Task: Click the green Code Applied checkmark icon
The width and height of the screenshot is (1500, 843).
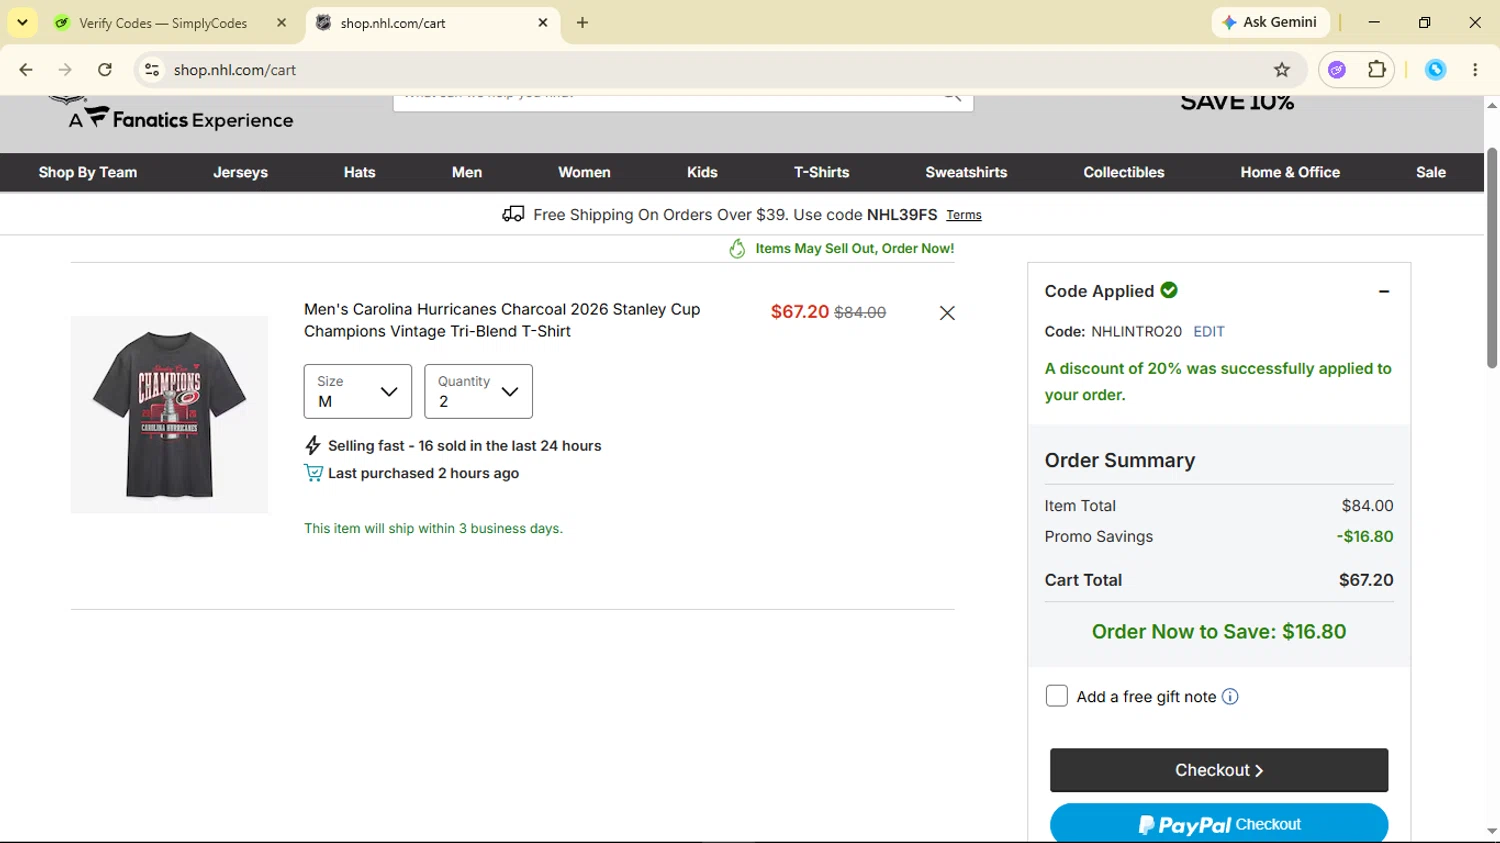Action: pyautogui.click(x=1169, y=290)
